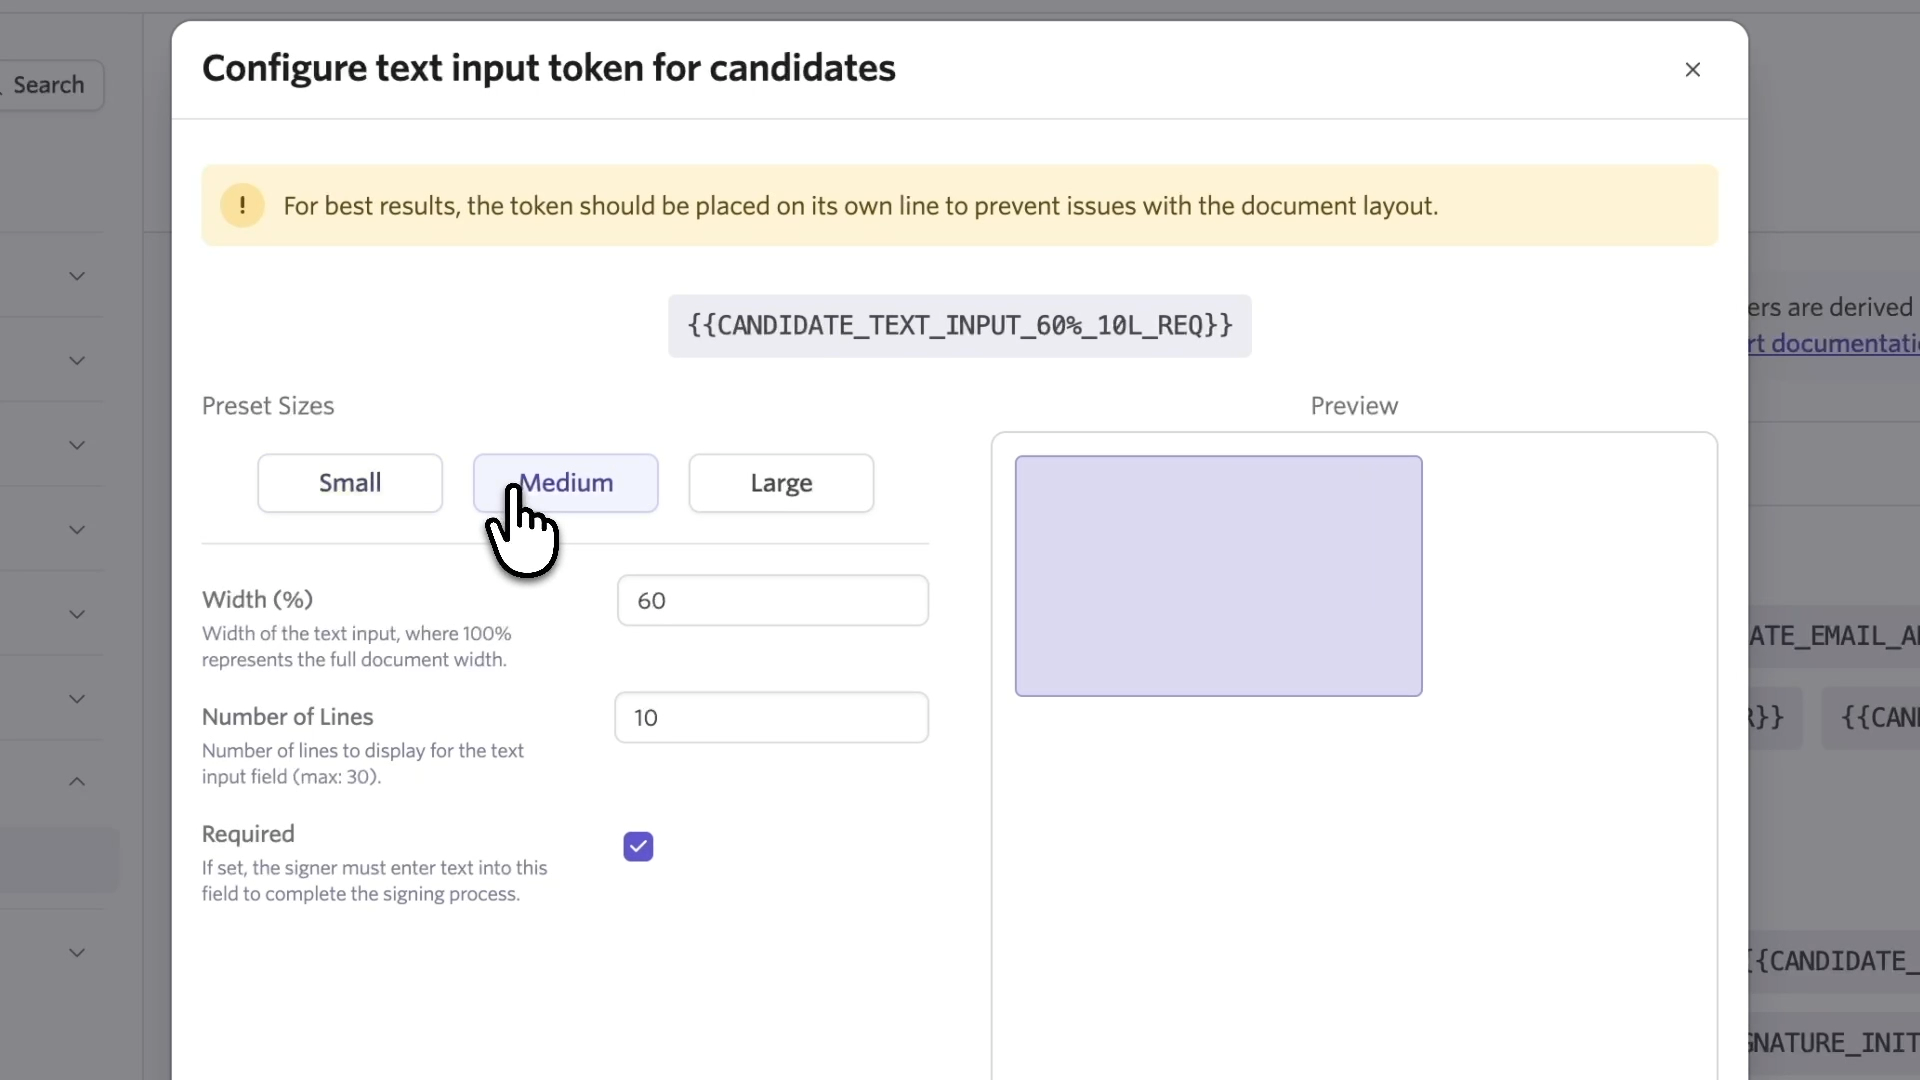The width and height of the screenshot is (1920, 1080).
Task: Collapse the open sidebar section with up chevron
Action: pyautogui.click(x=77, y=782)
